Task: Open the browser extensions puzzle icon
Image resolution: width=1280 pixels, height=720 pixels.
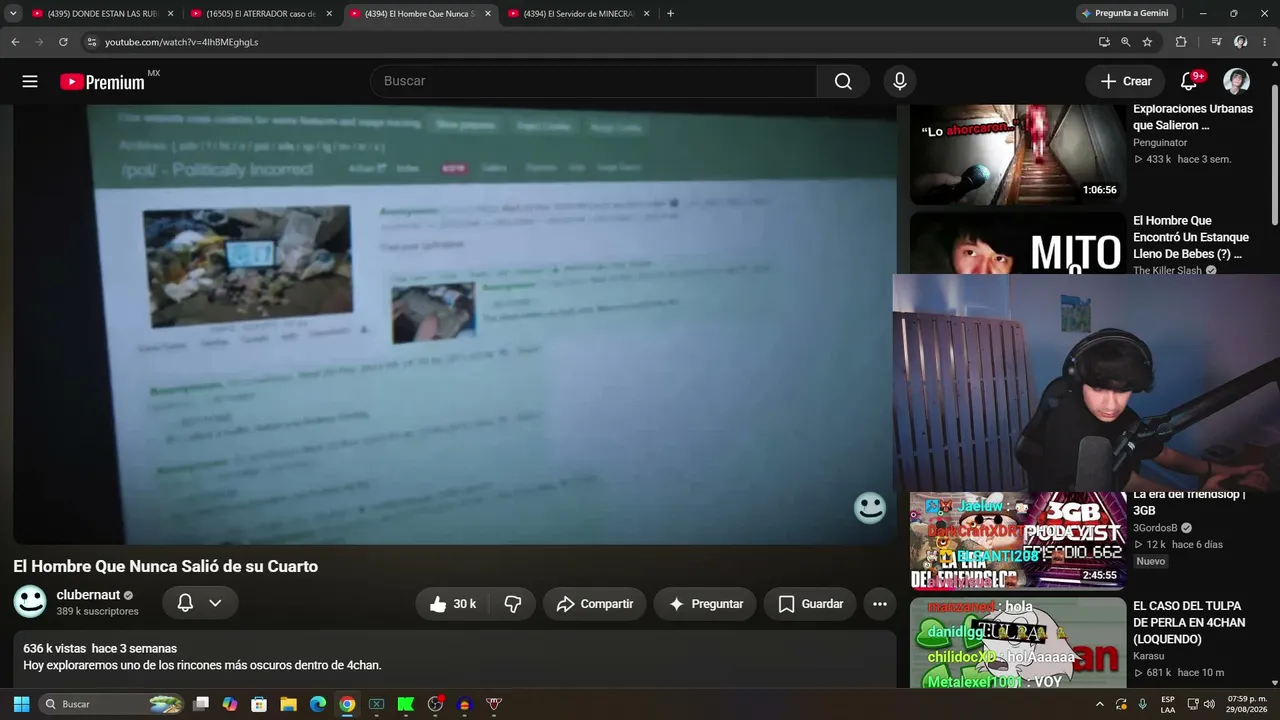Action: pyautogui.click(x=1181, y=42)
